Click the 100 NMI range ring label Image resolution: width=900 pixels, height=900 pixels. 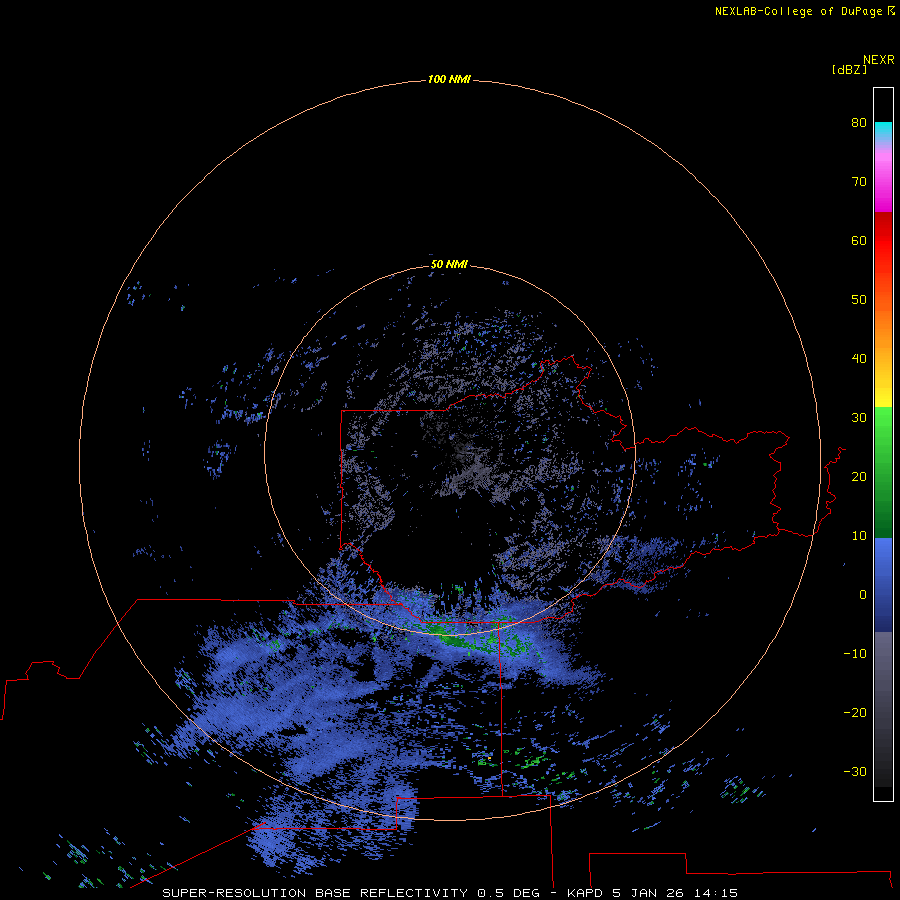(x=449, y=79)
